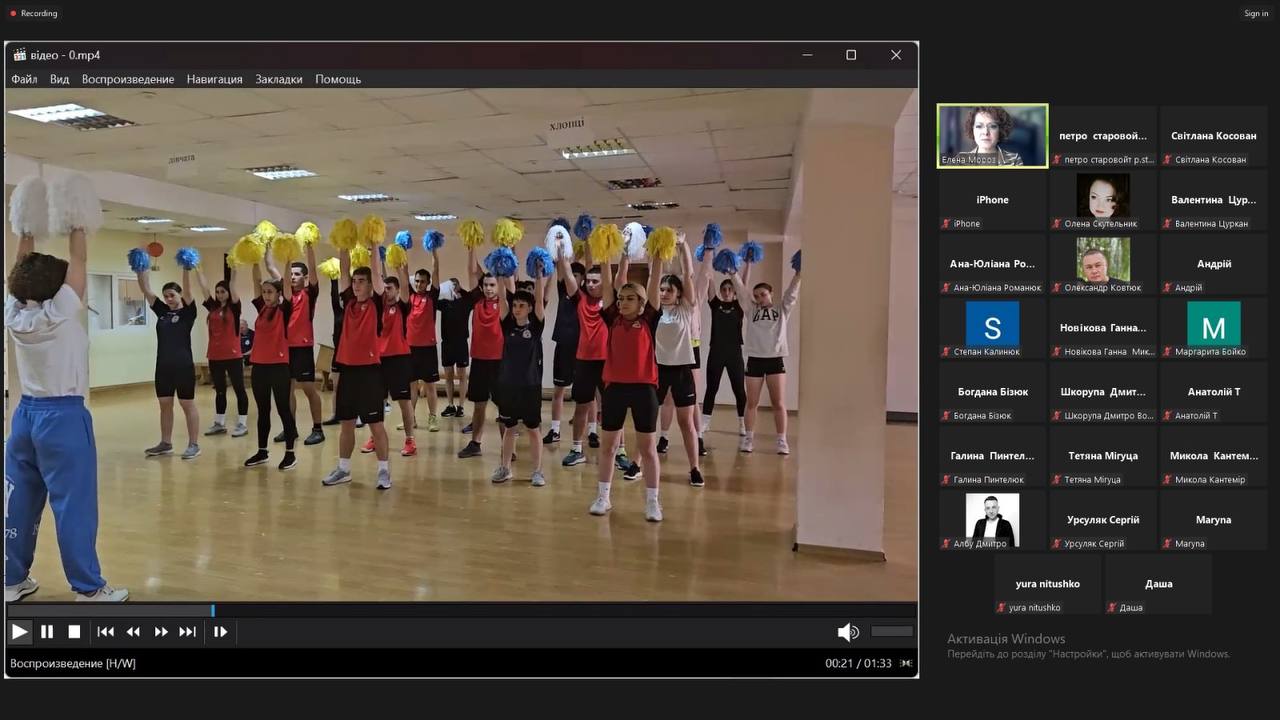
Task: Click muted mic icon for Богдана Бізюк
Action: [946, 416]
